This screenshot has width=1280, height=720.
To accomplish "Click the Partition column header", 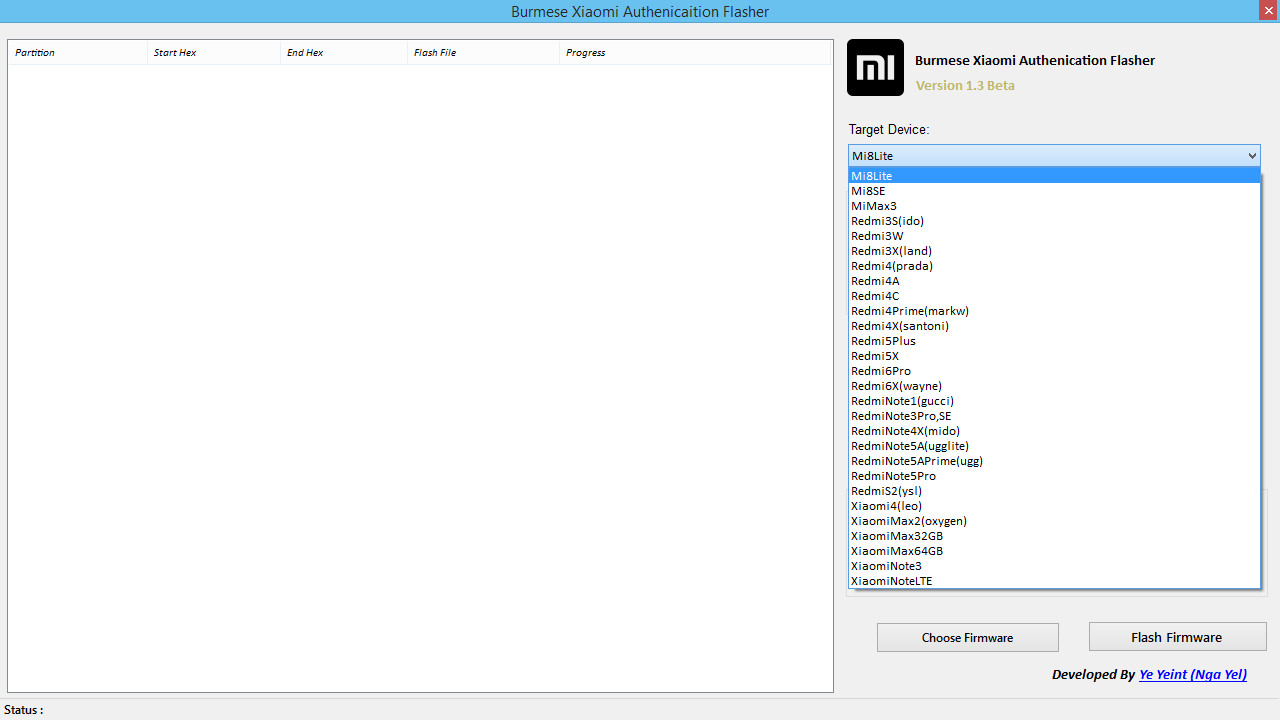I will [x=78, y=53].
